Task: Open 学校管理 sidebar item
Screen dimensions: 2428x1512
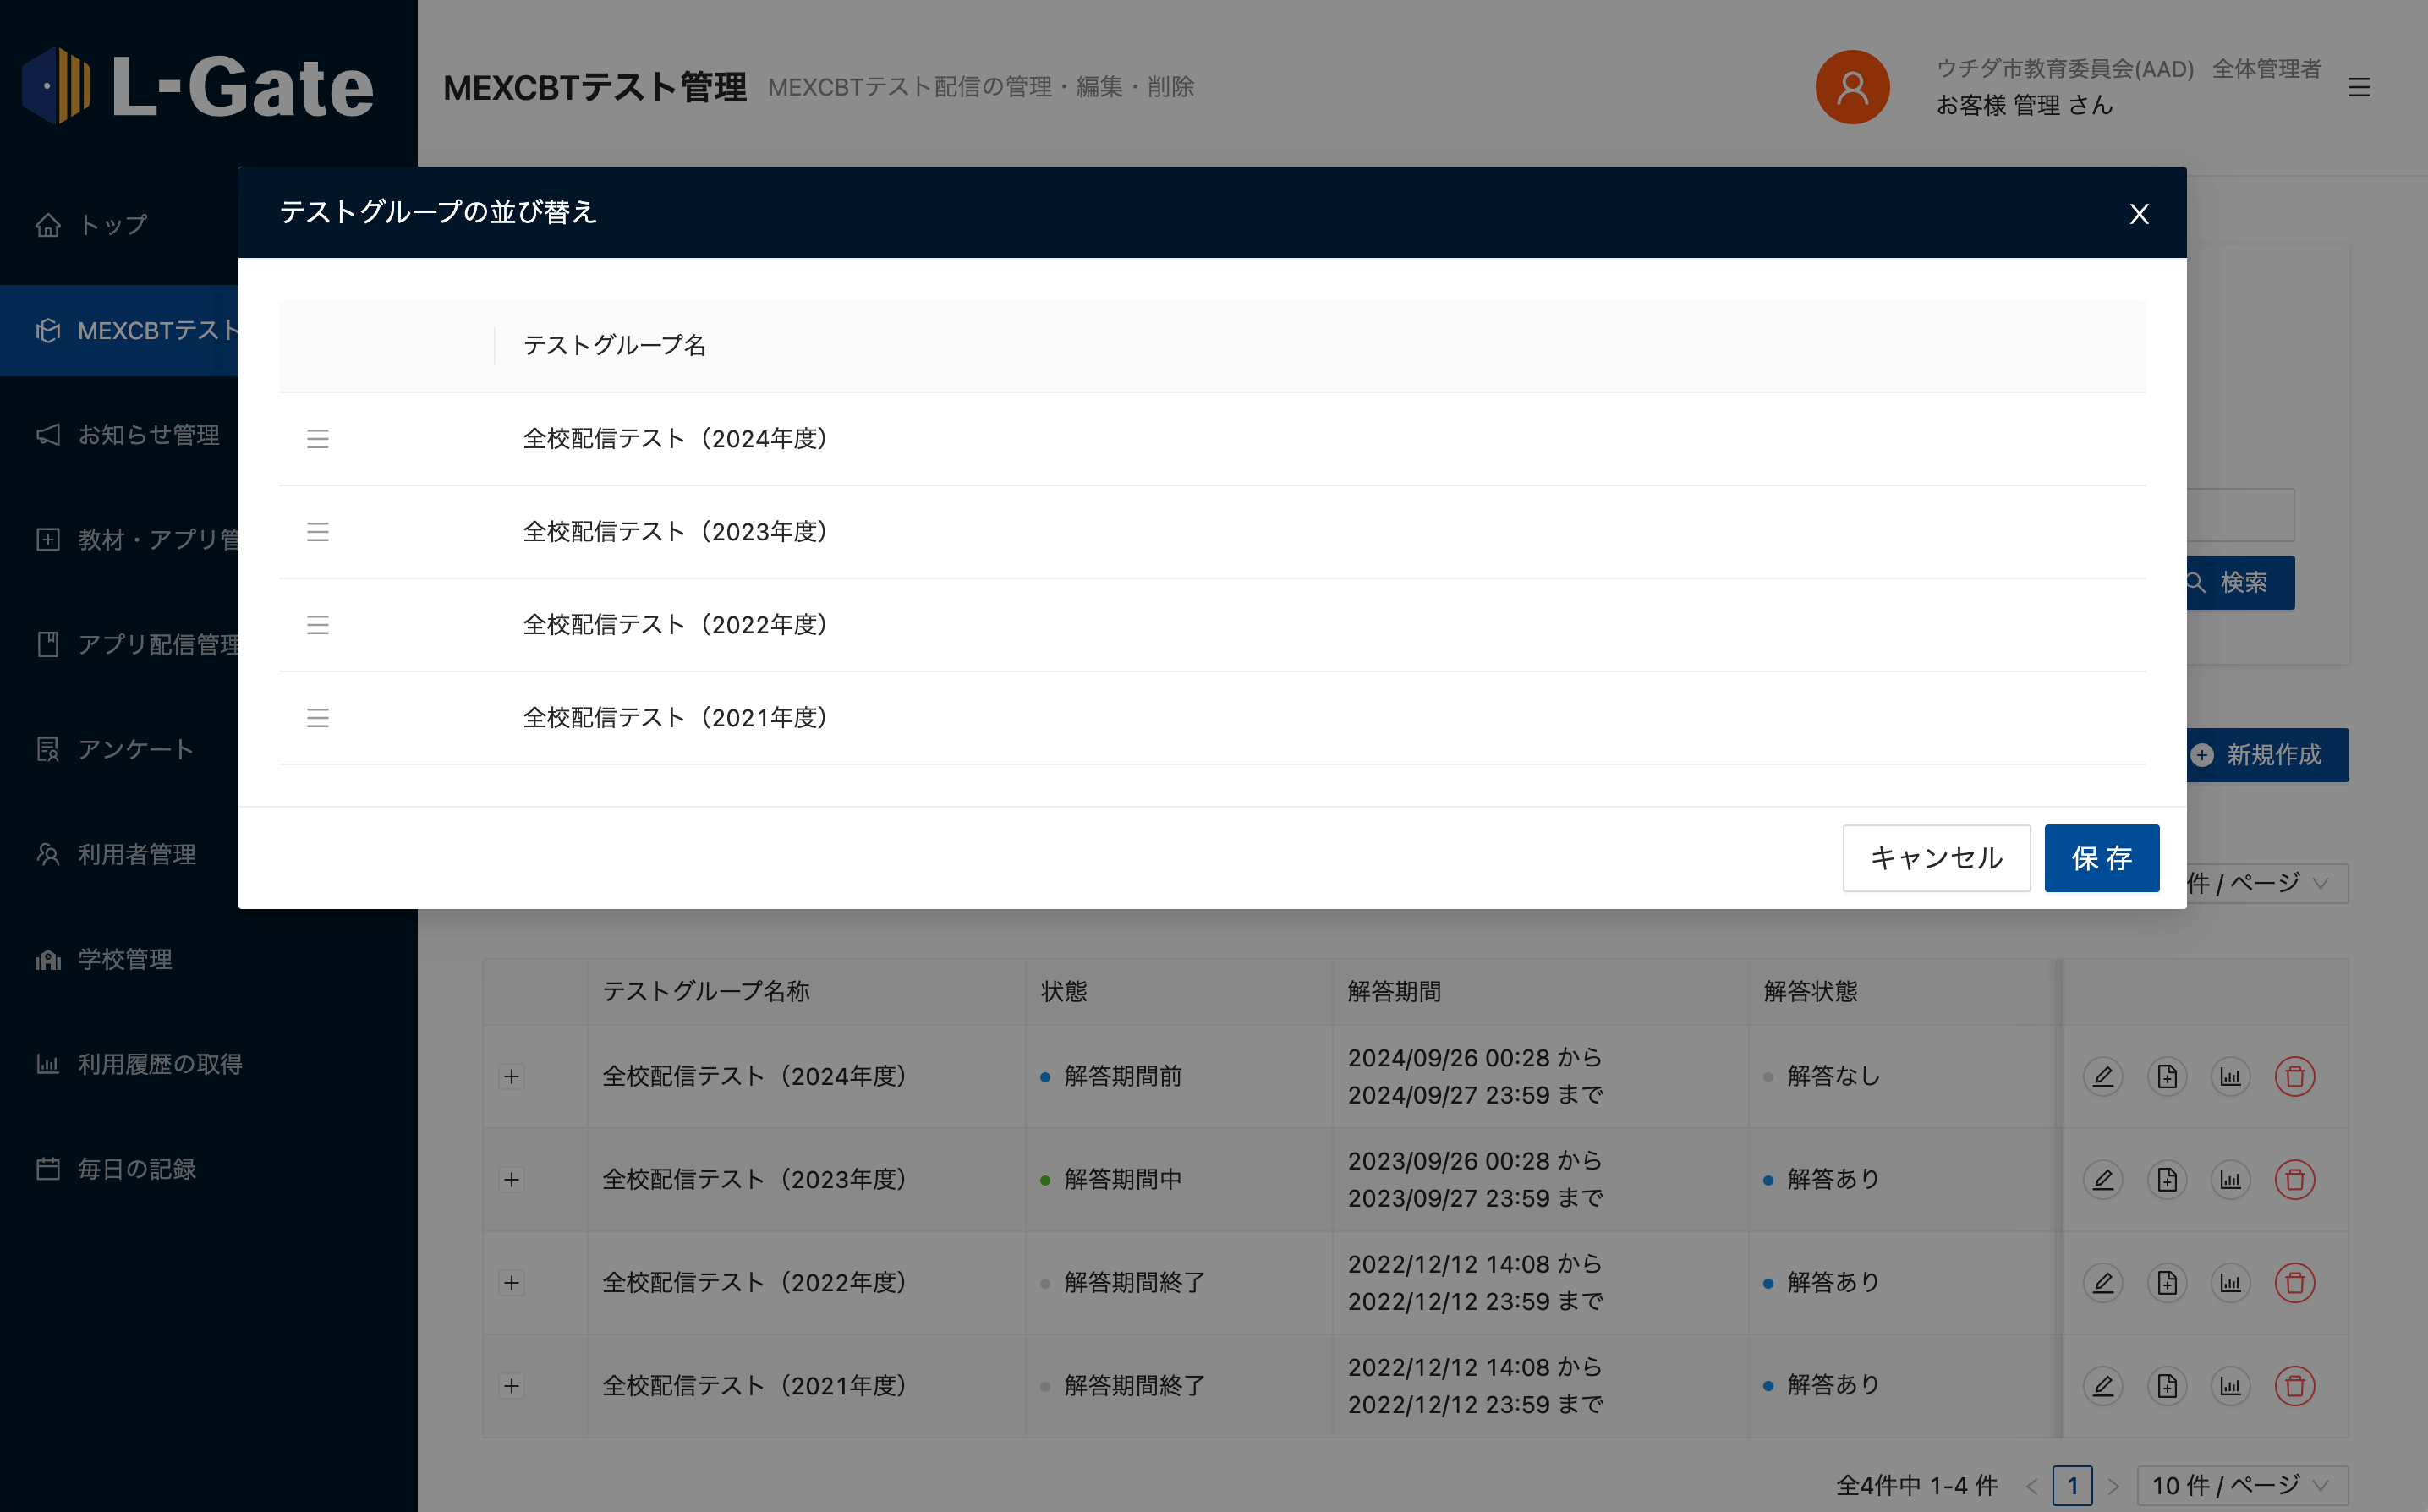Action: [208, 960]
